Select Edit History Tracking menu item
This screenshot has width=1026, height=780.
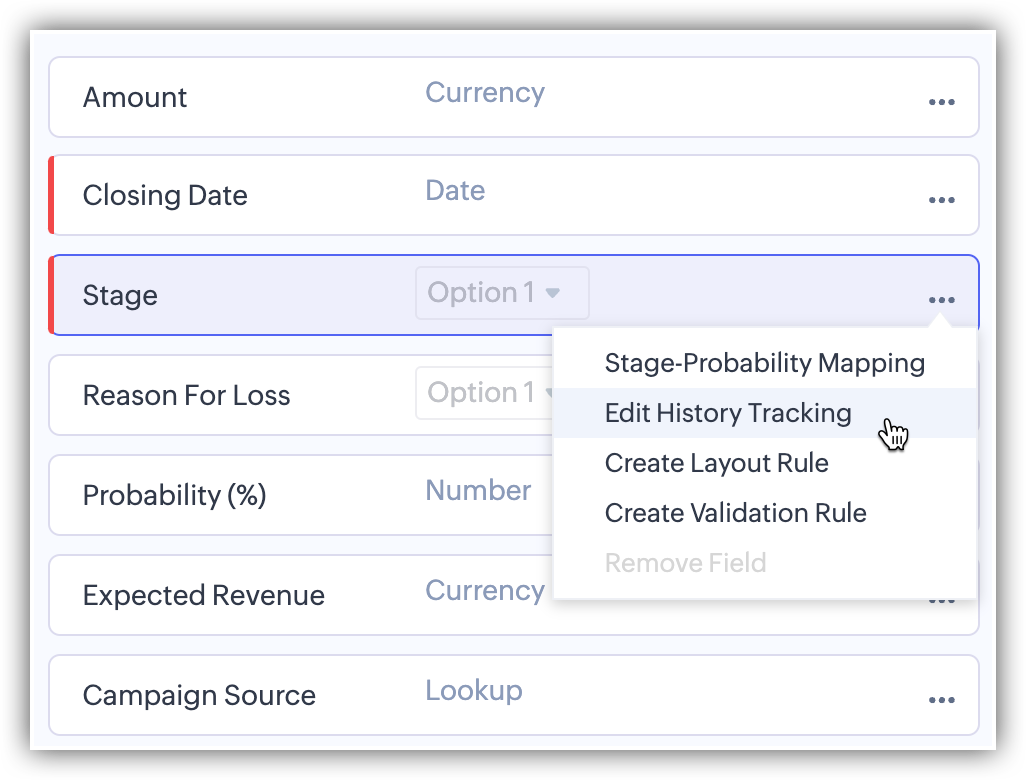click(728, 413)
